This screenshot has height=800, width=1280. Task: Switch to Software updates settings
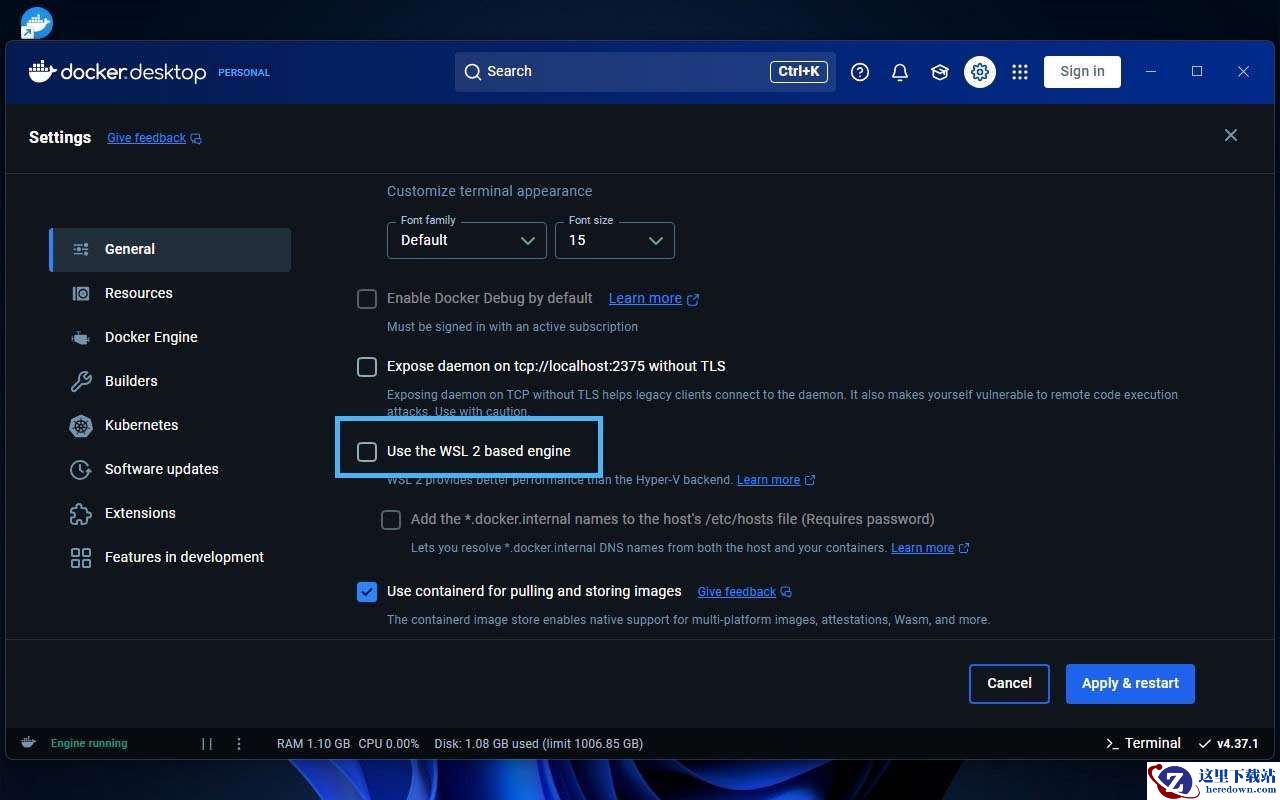click(170, 469)
